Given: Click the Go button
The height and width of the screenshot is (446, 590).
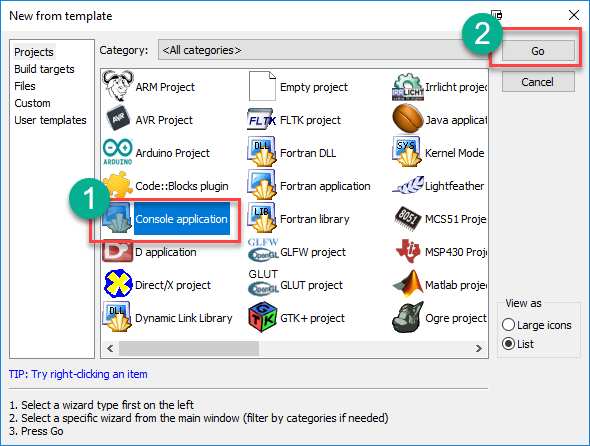Looking at the screenshot, I should click(x=538, y=51).
